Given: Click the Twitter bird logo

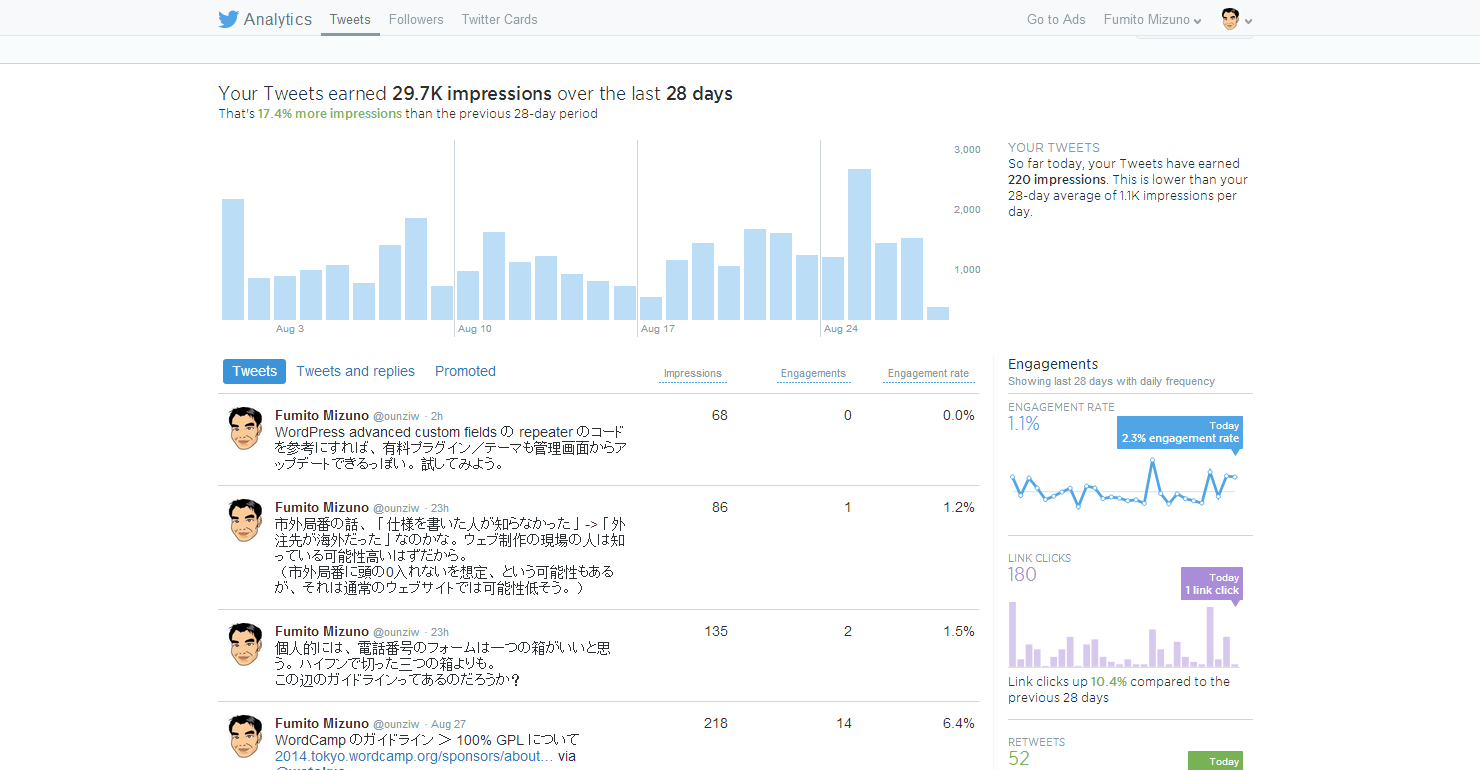Looking at the screenshot, I should pyautogui.click(x=228, y=19).
